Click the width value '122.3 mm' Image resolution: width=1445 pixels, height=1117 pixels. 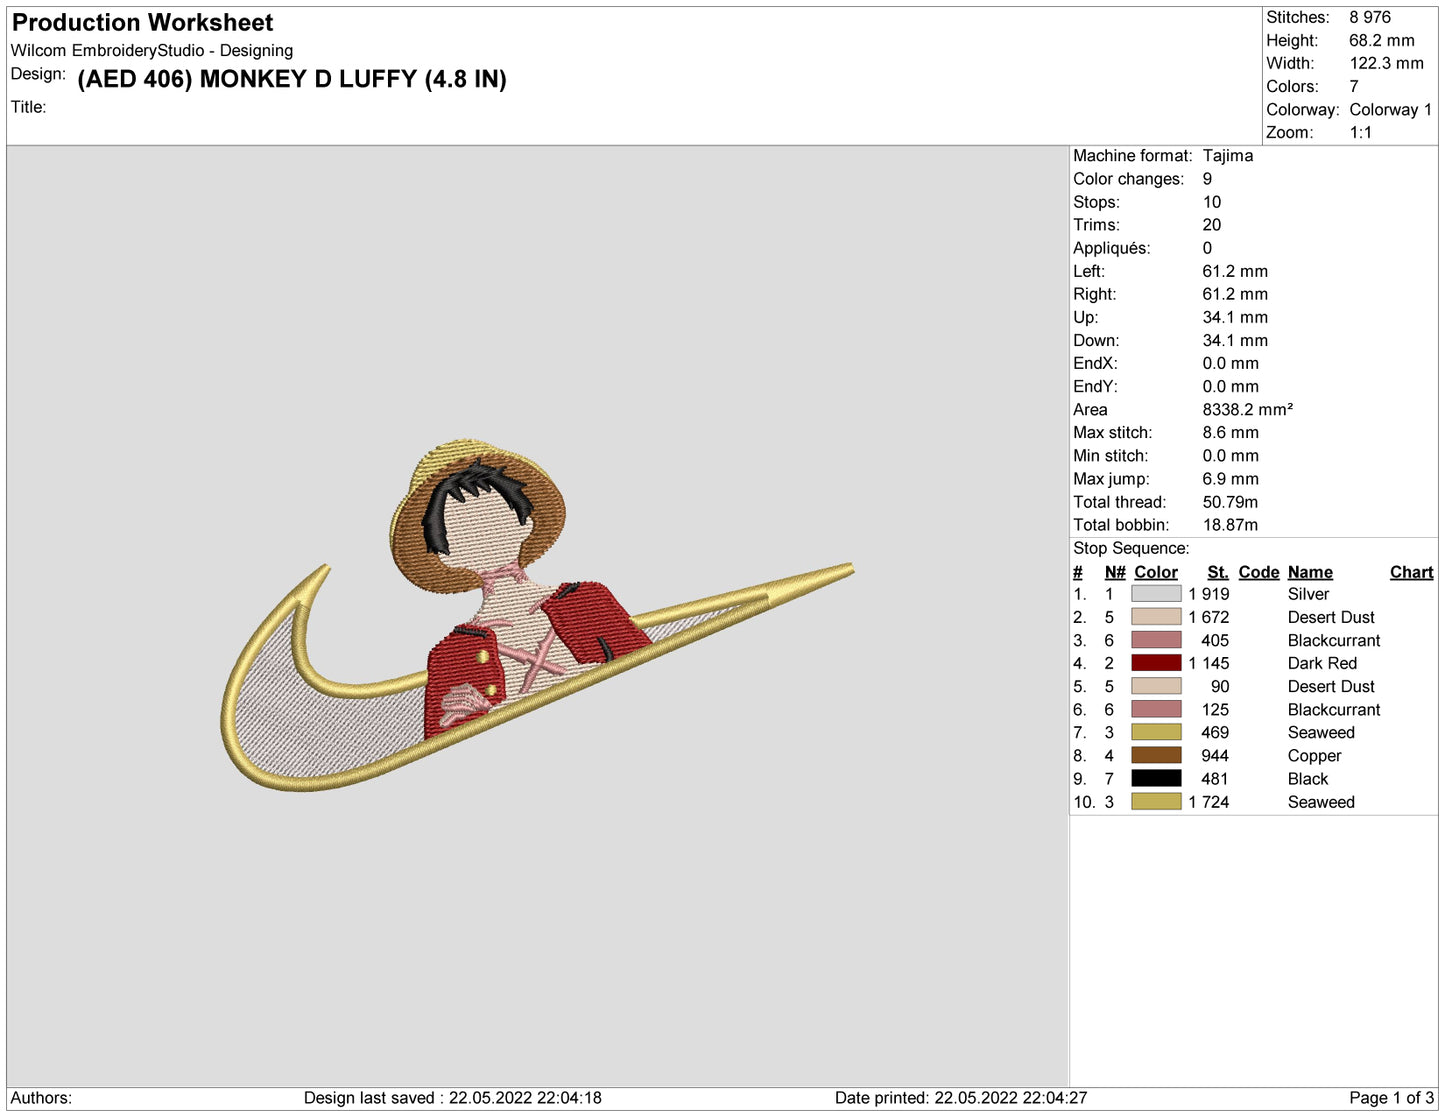(x=1386, y=64)
